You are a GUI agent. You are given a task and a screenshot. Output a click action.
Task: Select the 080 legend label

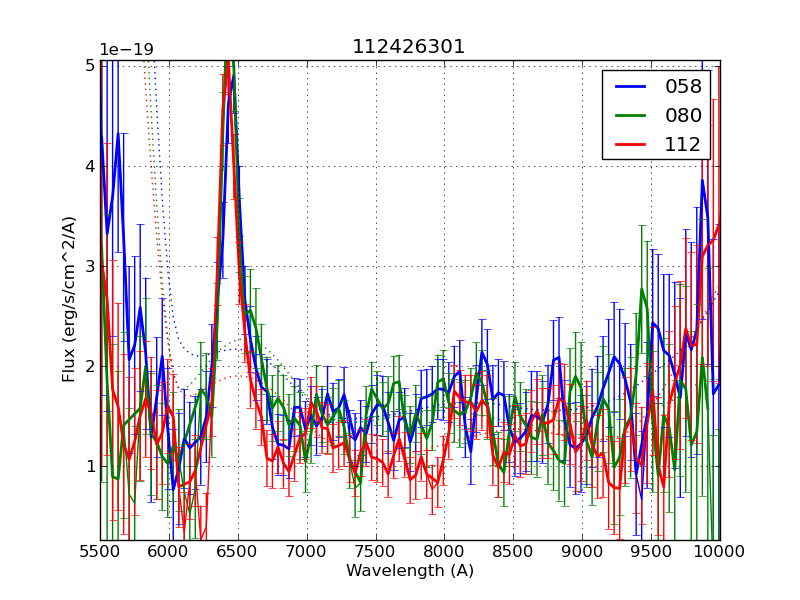[x=683, y=115]
